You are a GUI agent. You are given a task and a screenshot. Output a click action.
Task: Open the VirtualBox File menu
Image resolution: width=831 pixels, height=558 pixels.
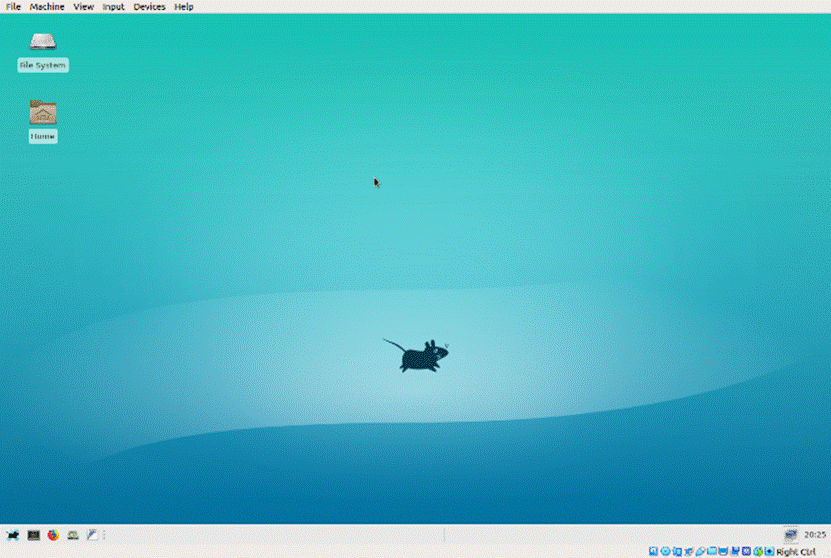point(13,7)
